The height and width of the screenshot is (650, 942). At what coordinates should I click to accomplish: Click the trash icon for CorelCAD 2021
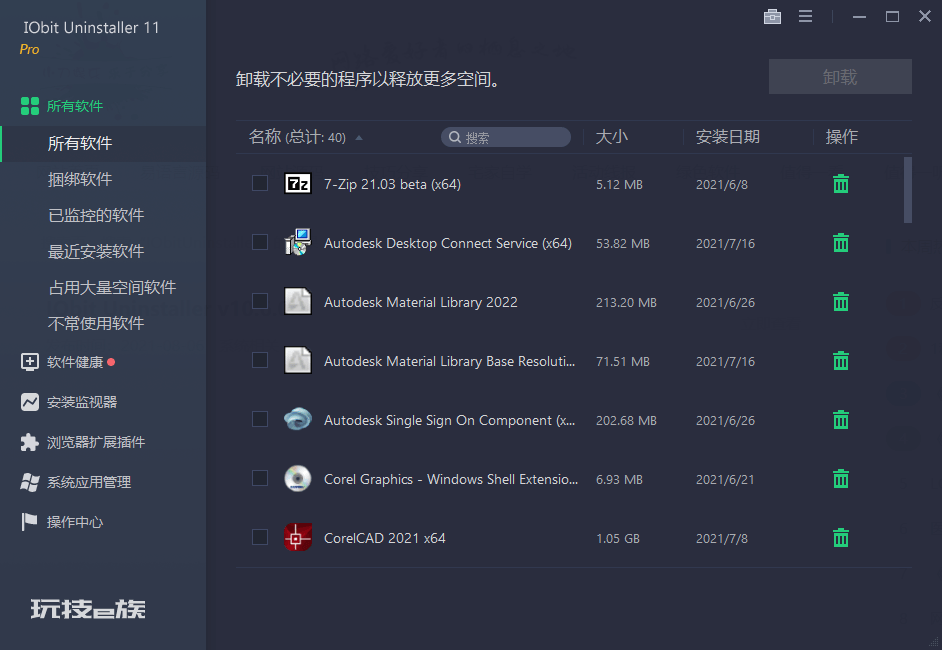[841, 538]
